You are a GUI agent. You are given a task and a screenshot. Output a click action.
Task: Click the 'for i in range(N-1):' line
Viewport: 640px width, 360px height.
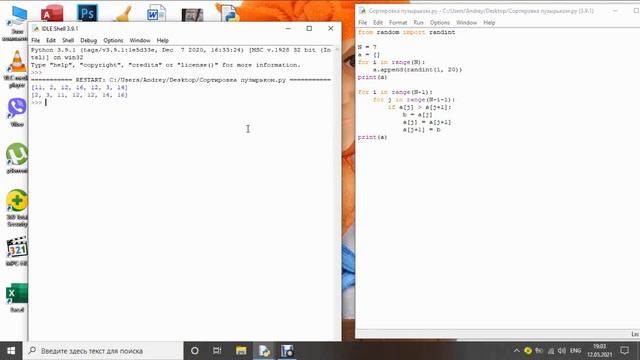395,92
